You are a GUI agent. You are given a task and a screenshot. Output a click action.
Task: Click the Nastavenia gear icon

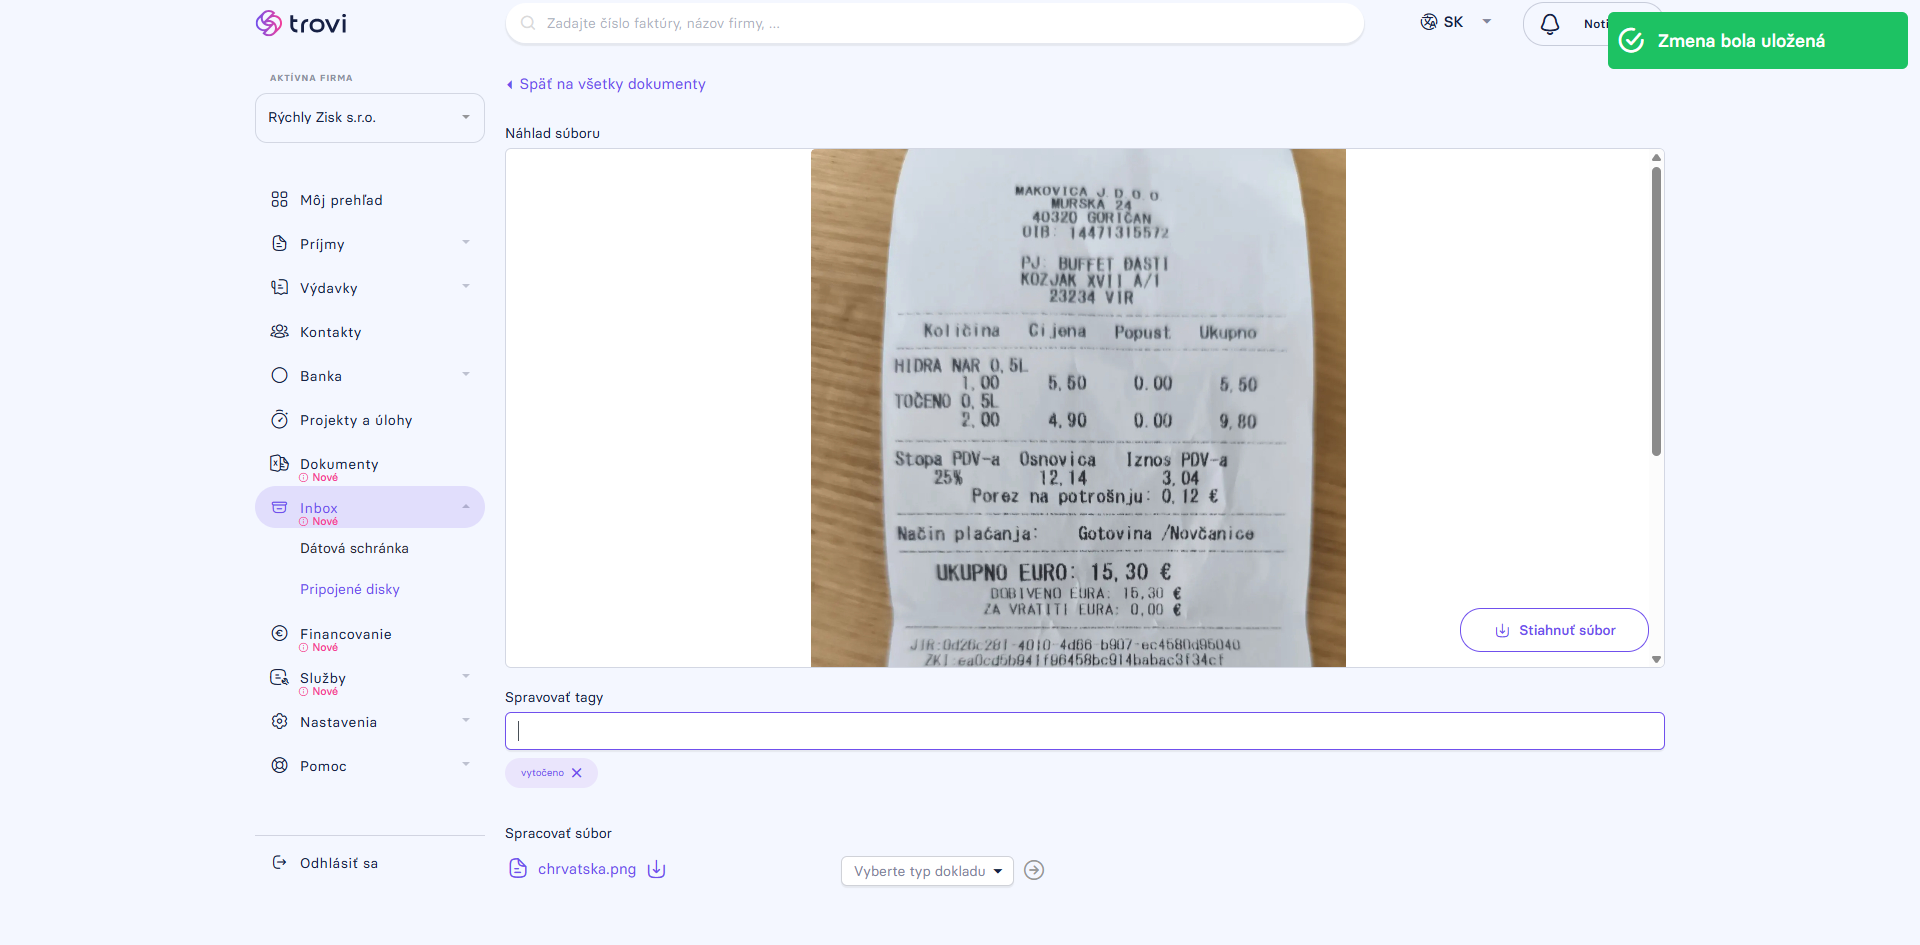279,722
